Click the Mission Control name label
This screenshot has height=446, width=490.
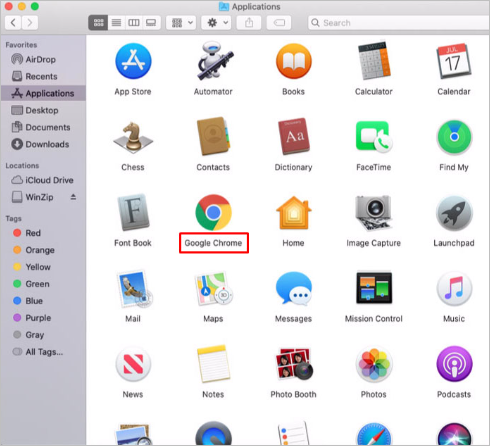[374, 319]
